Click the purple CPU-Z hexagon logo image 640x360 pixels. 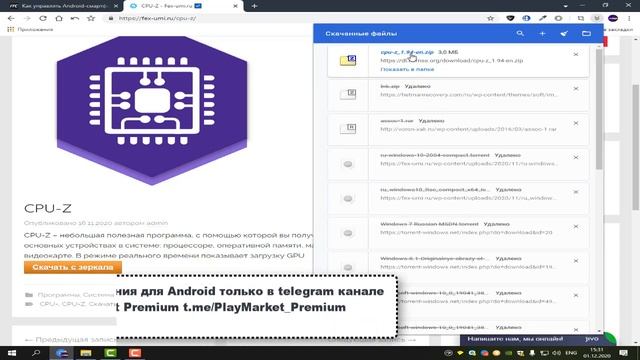click(x=152, y=110)
